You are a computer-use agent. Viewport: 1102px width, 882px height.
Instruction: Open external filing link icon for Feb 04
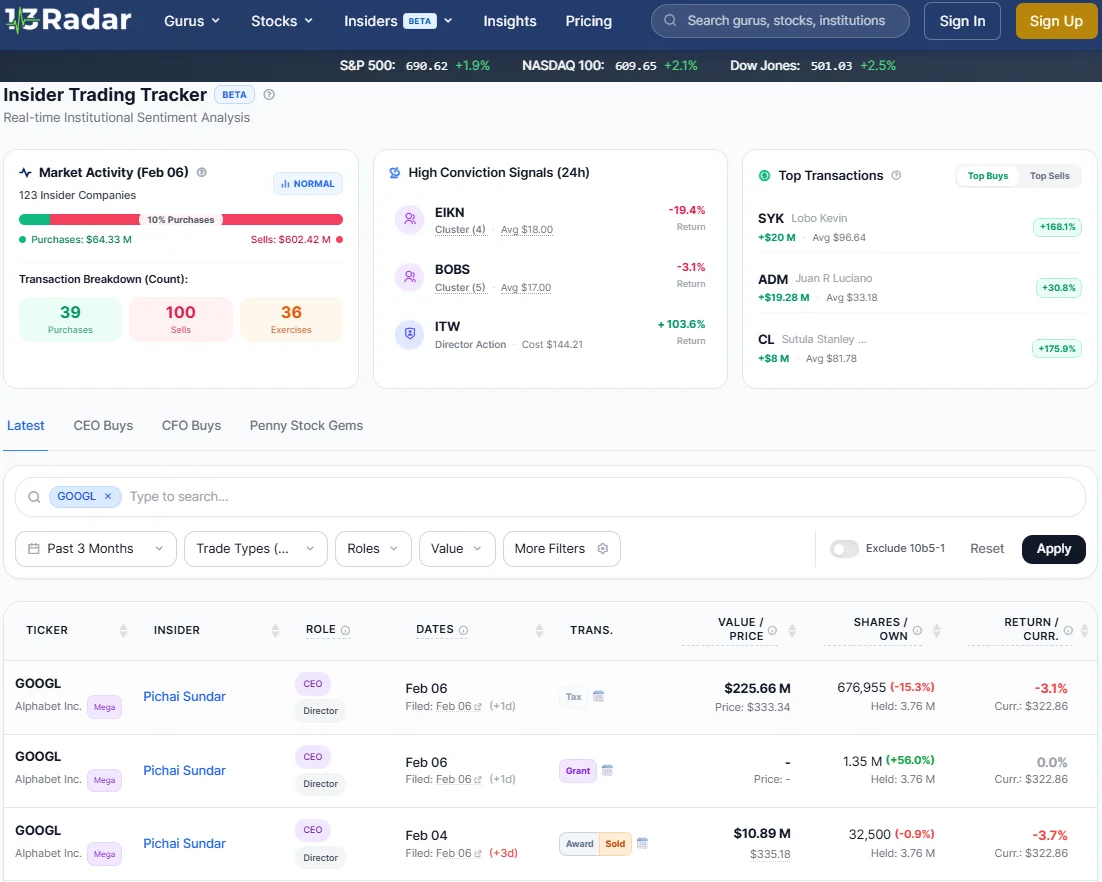click(478, 853)
